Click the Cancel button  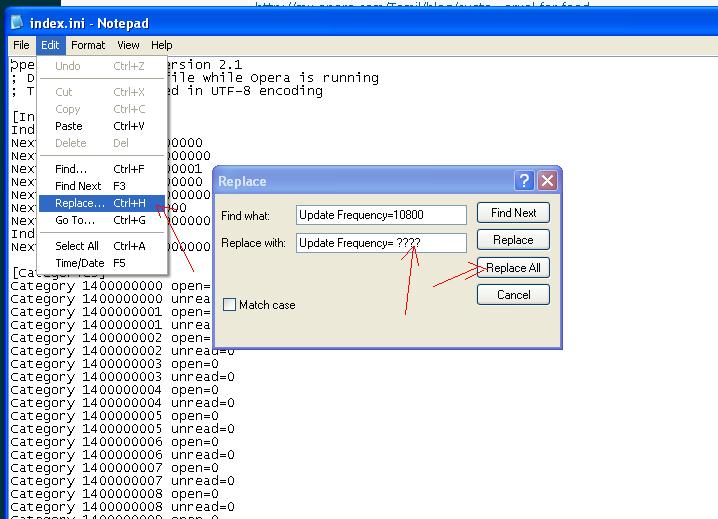coord(513,295)
